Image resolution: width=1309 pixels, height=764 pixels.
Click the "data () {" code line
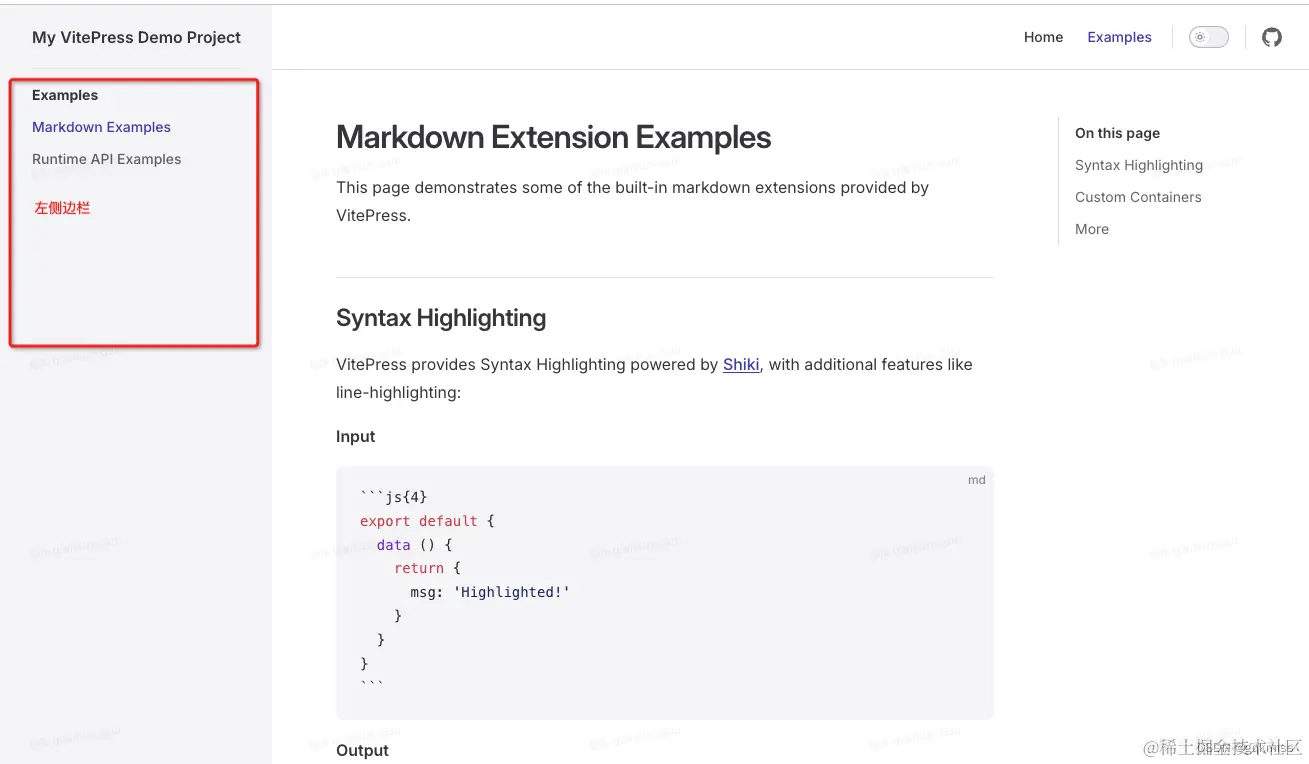(x=415, y=545)
